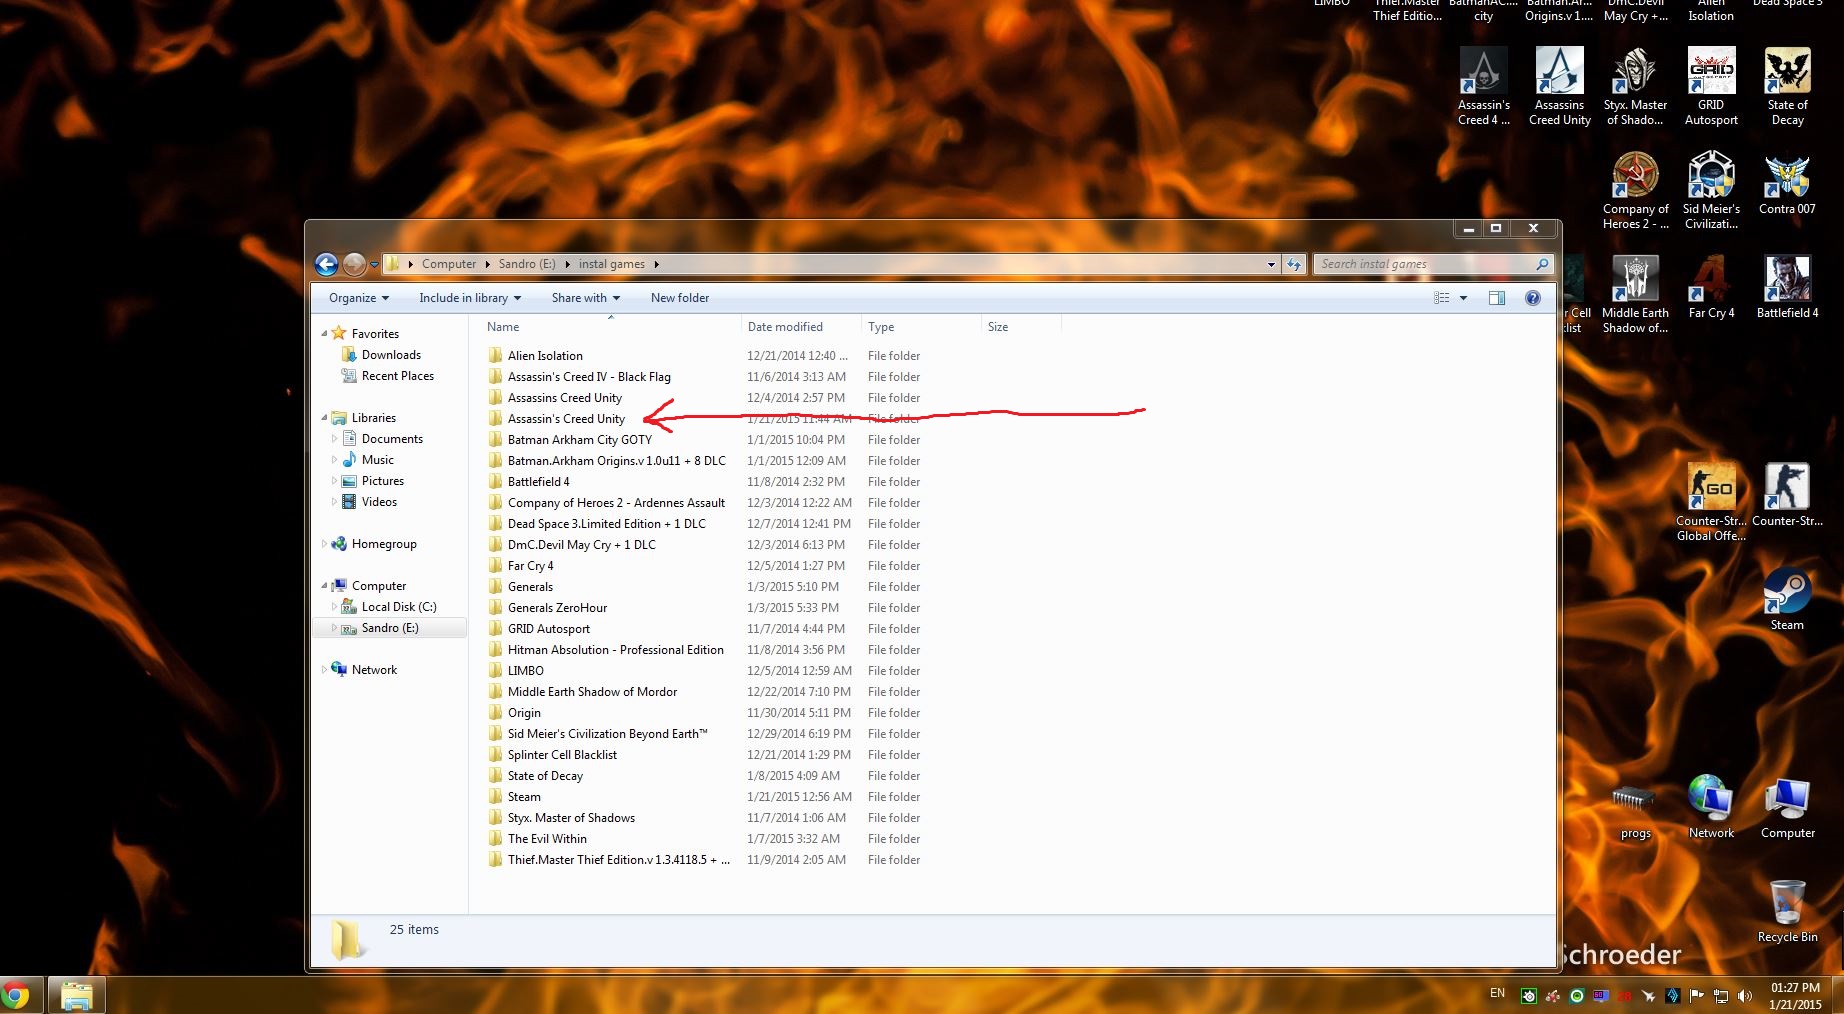This screenshot has width=1844, height=1014.
Task: Select the Videos library
Action: pyautogui.click(x=379, y=502)
